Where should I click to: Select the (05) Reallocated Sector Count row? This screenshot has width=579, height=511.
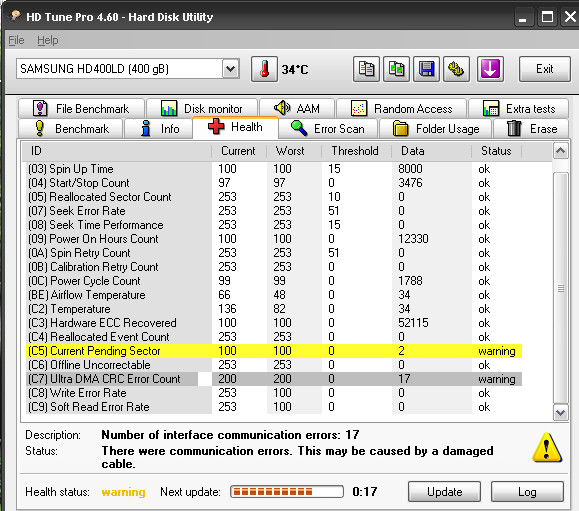pyautogui.click(x=275, y=197)
